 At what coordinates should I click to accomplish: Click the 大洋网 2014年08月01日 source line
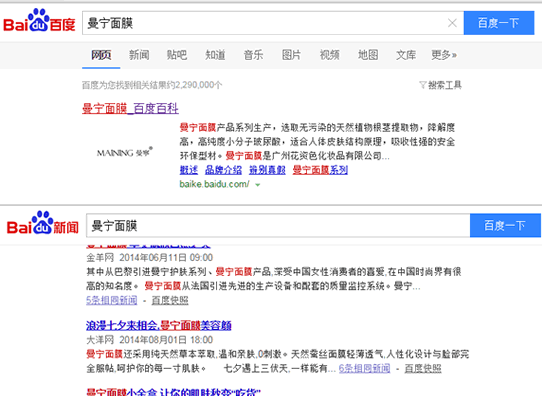click(x=149, y=340)
